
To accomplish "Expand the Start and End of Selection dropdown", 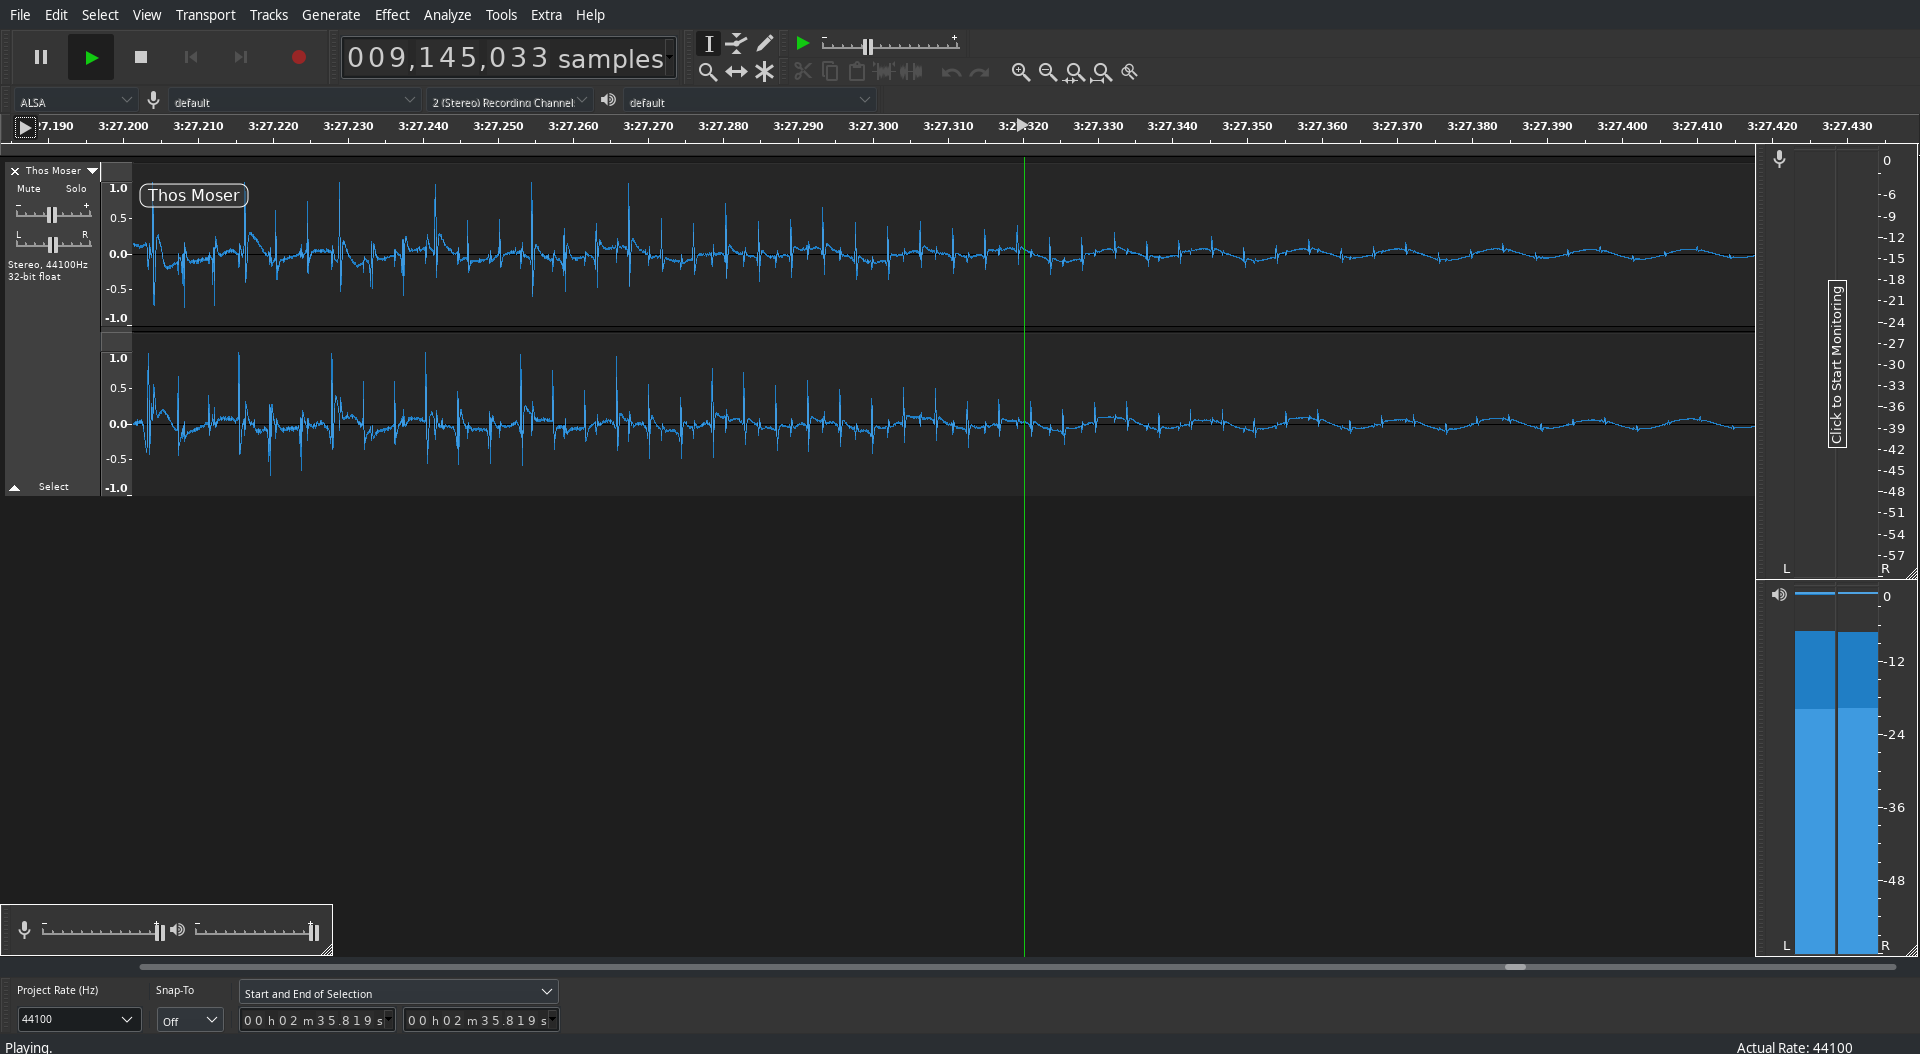I will click(x=398, y=993).
